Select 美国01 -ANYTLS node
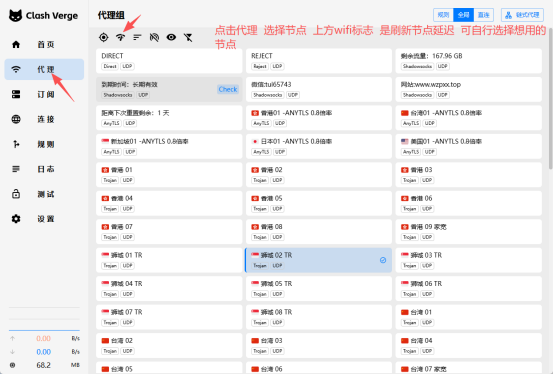554x375 pixels. [x=468, y=146]
